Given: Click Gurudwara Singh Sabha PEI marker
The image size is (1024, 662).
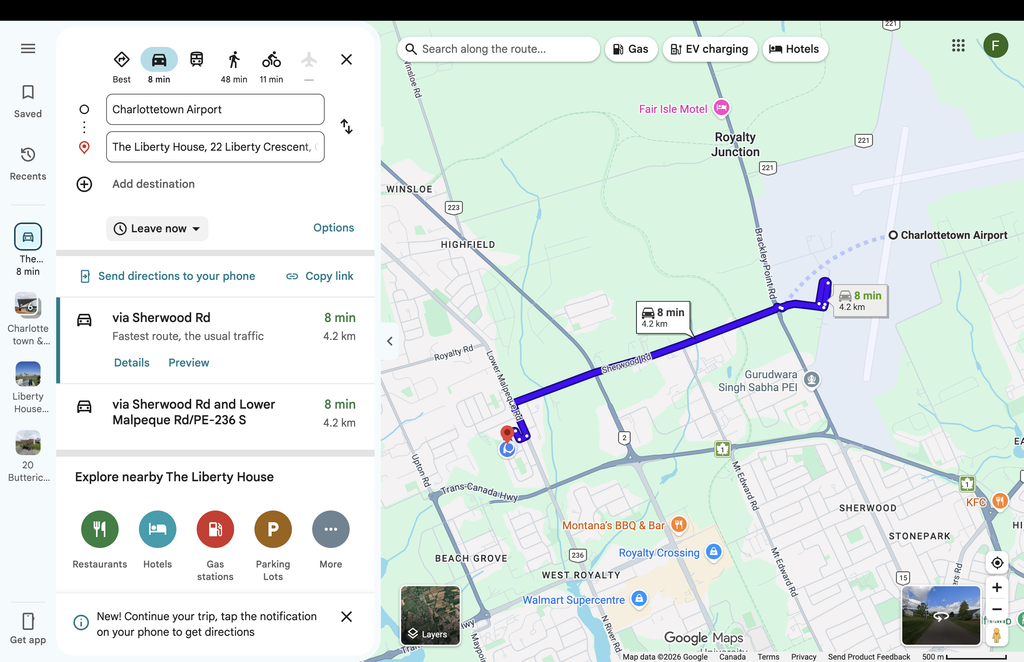Looking at the screenshot, I should tap(811, 379).
